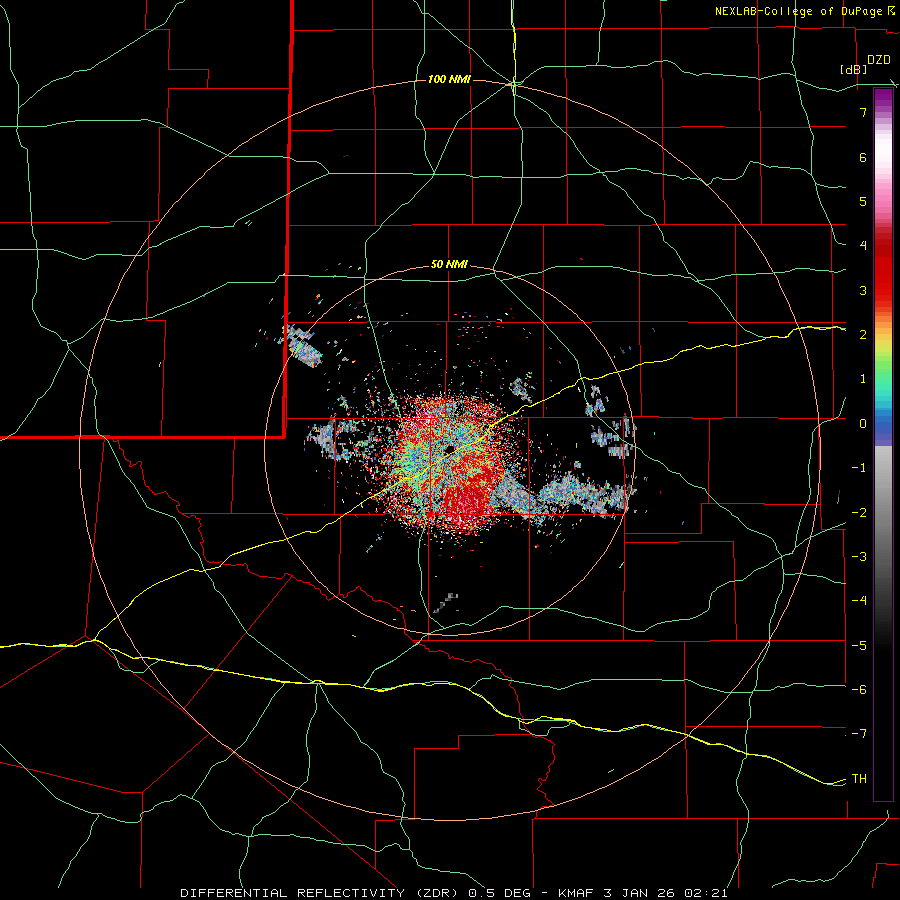Click the 100 NMI range ring label
This screenshot has width=900, height=900.
coord(449,79)
